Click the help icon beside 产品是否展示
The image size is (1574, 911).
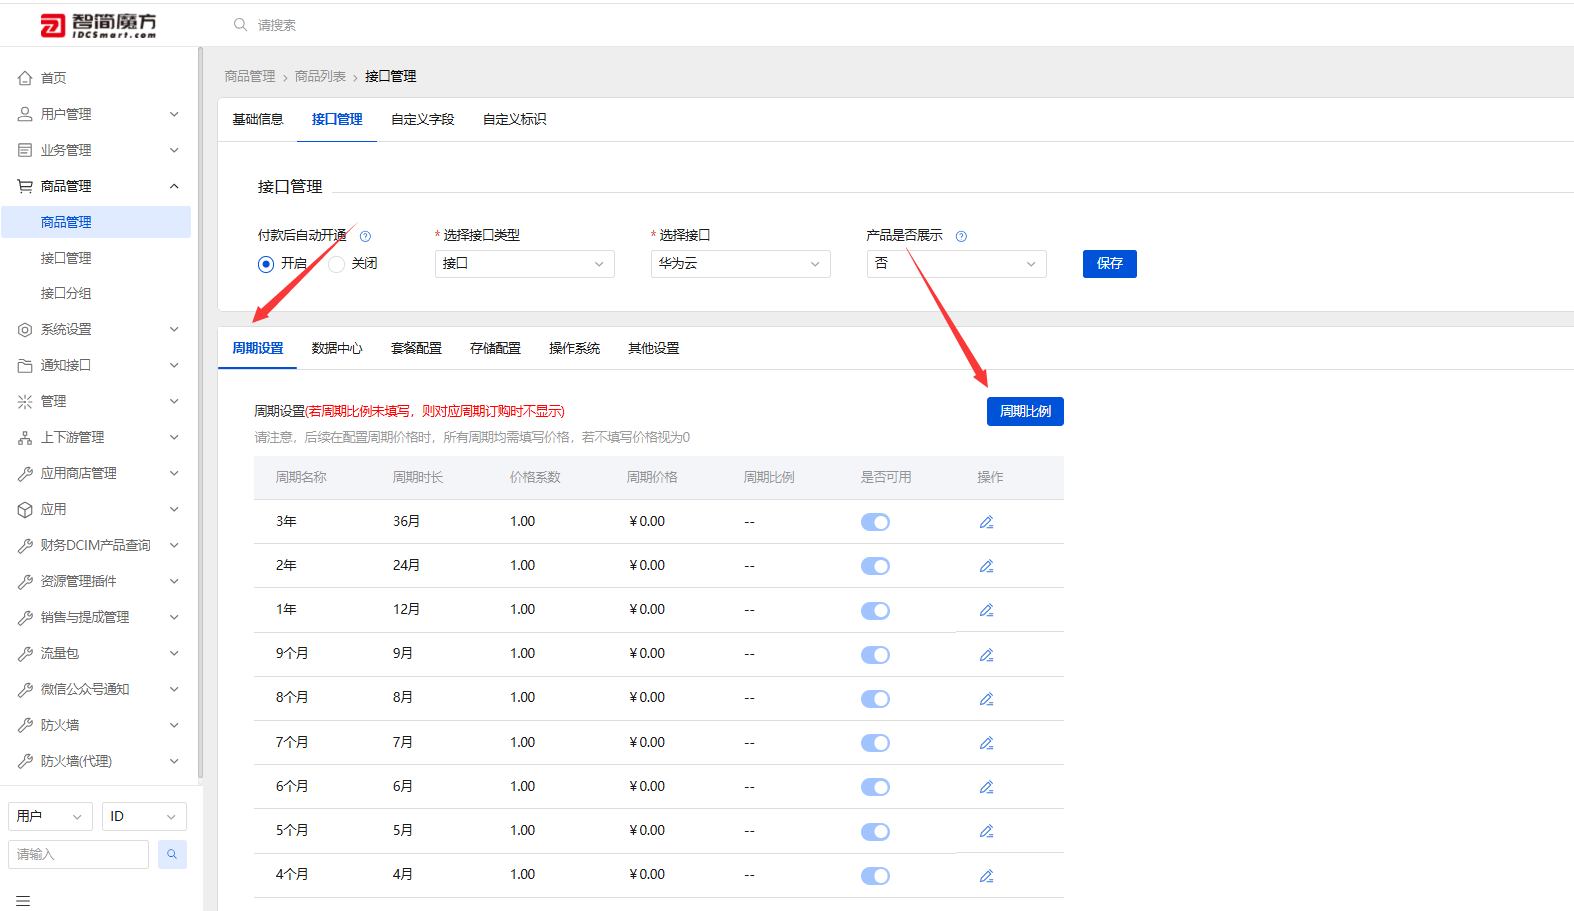click(961, 236)
